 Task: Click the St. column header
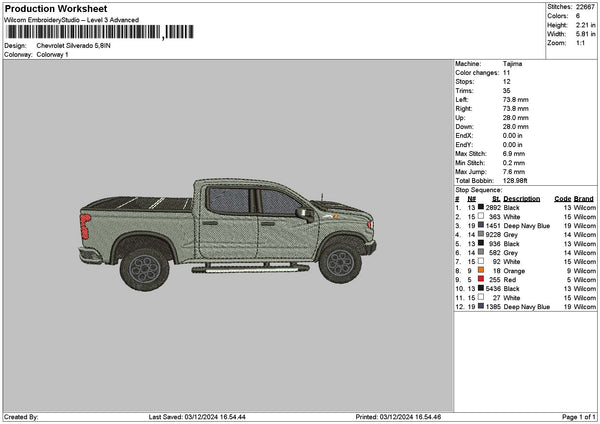point(496,198)
